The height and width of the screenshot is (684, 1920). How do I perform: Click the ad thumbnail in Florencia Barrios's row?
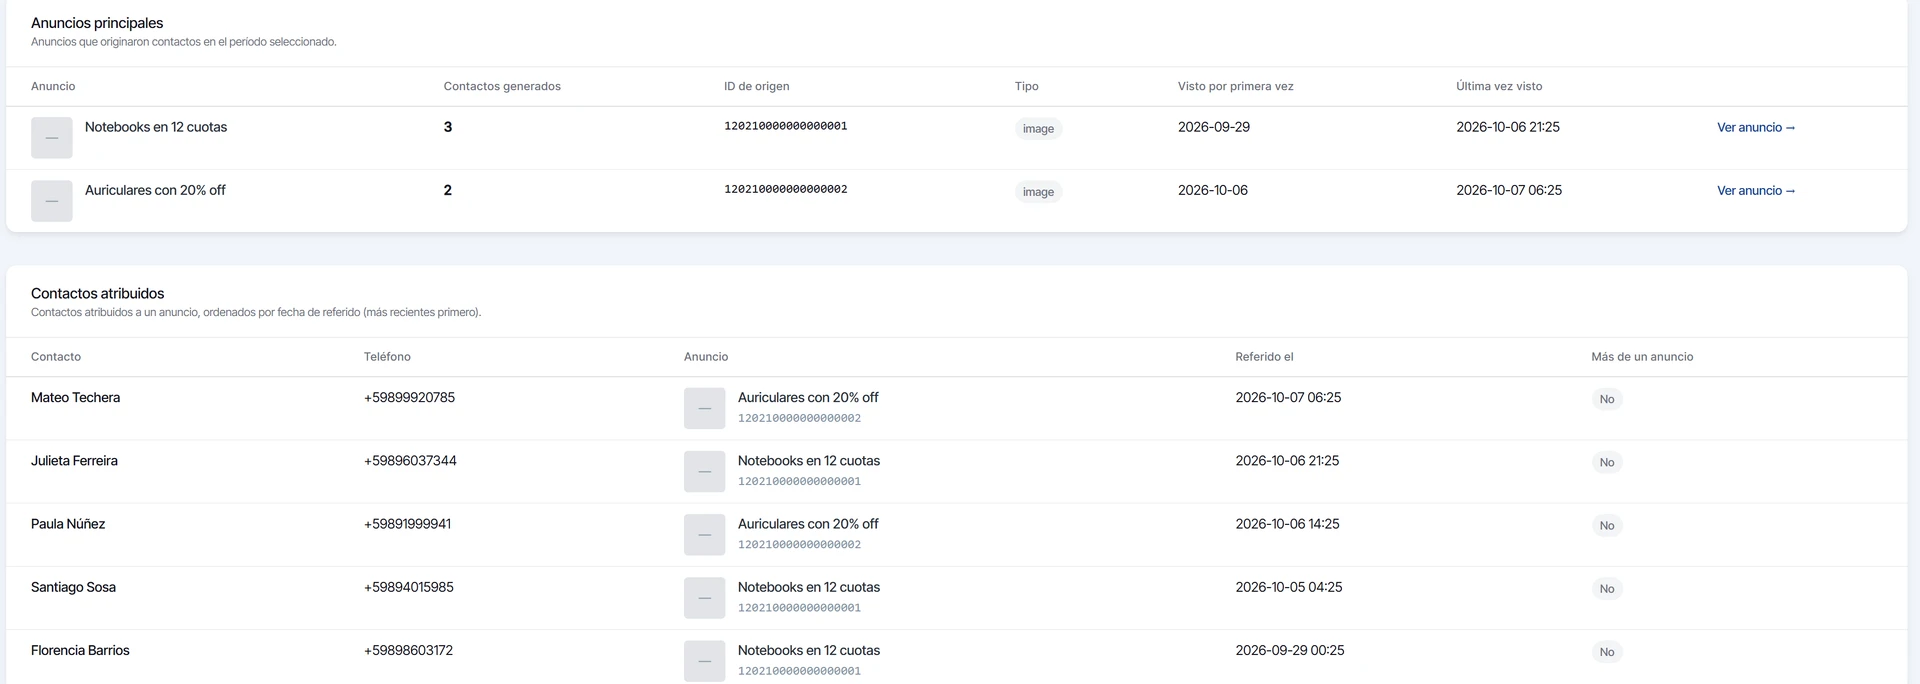(705, 660)
